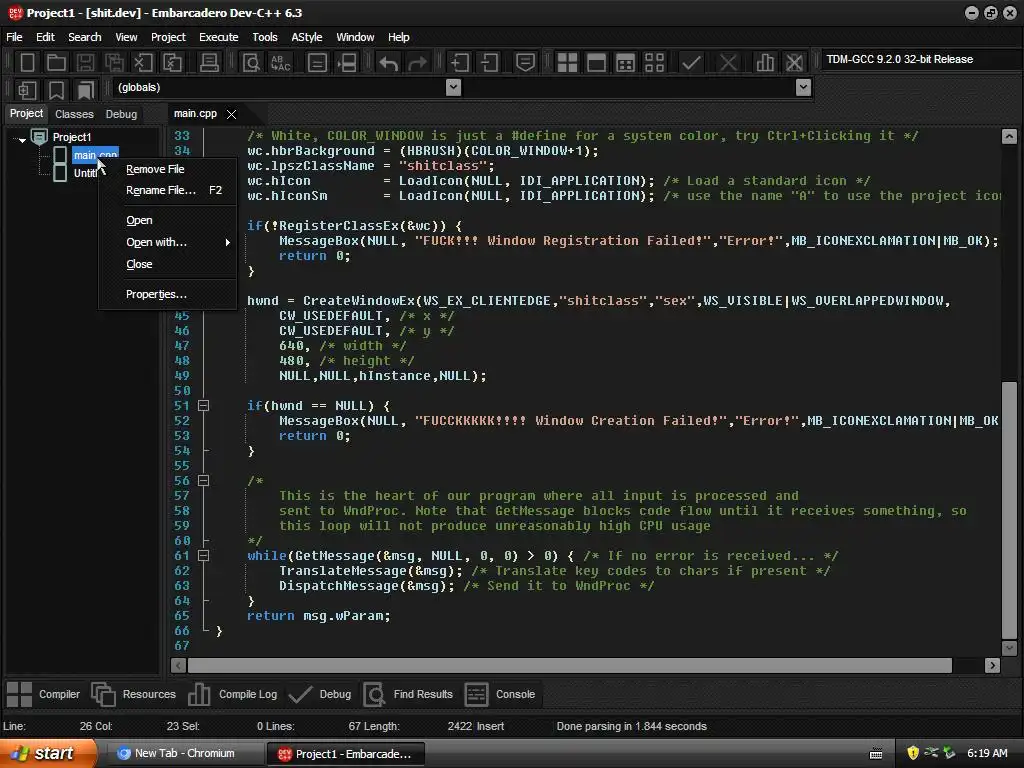Collapse the comment fold at line 56

204,481
